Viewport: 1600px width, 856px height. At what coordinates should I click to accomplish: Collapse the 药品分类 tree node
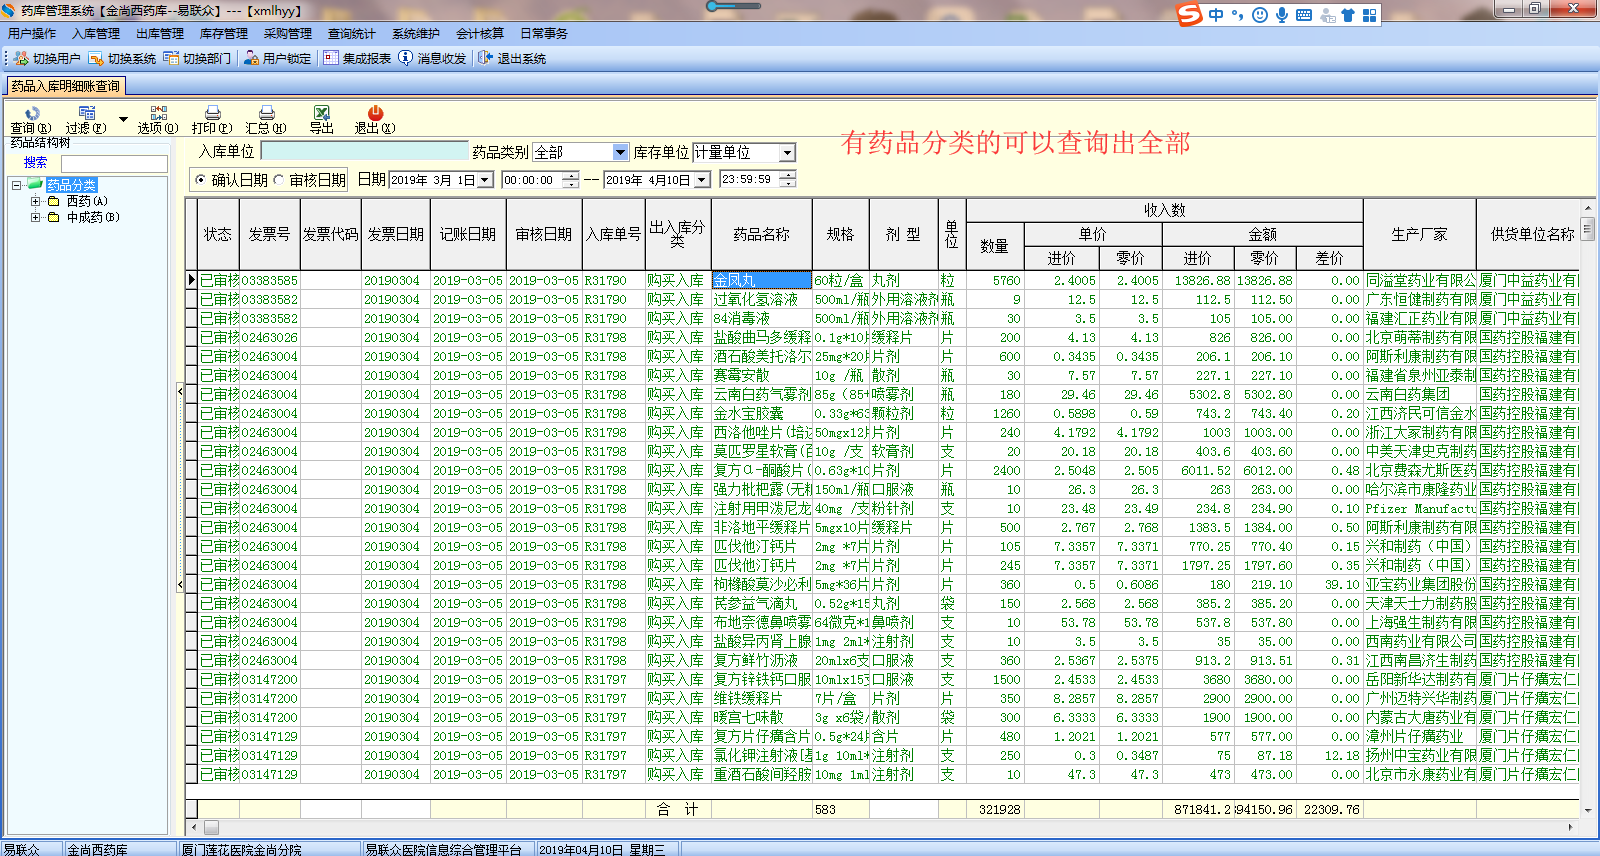17,185
